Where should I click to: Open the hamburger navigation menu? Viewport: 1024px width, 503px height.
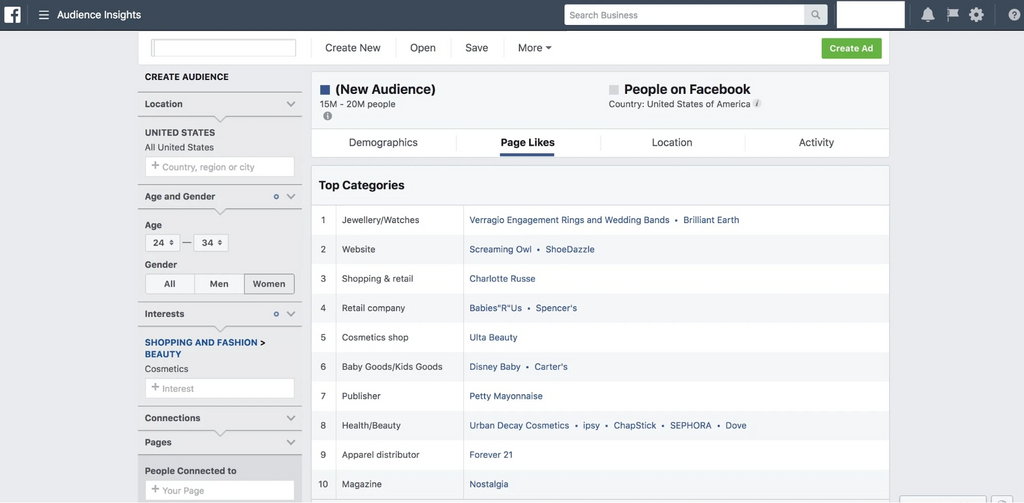(x=44, y=15)
